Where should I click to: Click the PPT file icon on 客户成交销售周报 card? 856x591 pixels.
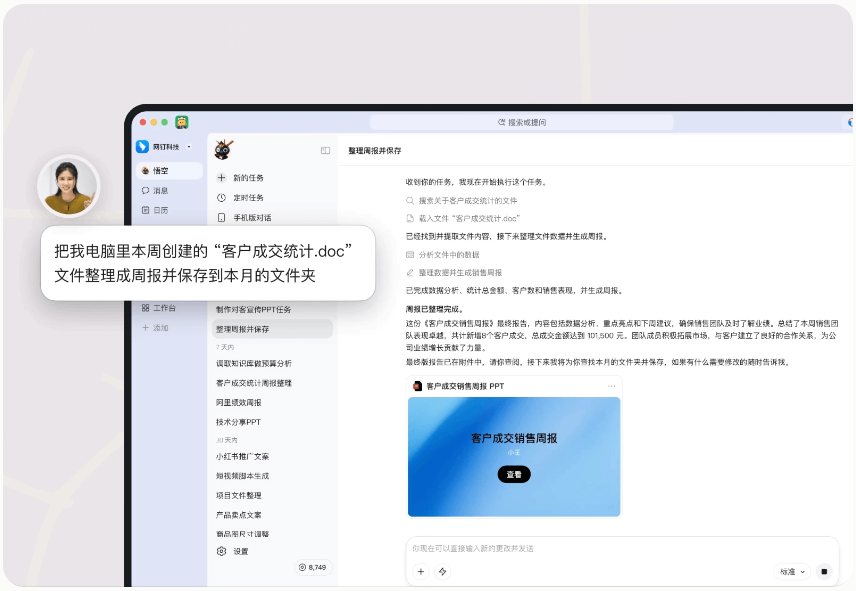(x=418, y=386)
